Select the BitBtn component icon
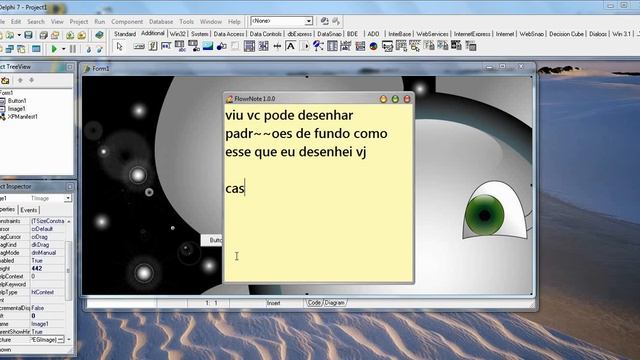Viewport: 640px width, 360px height. coord(139,46)
